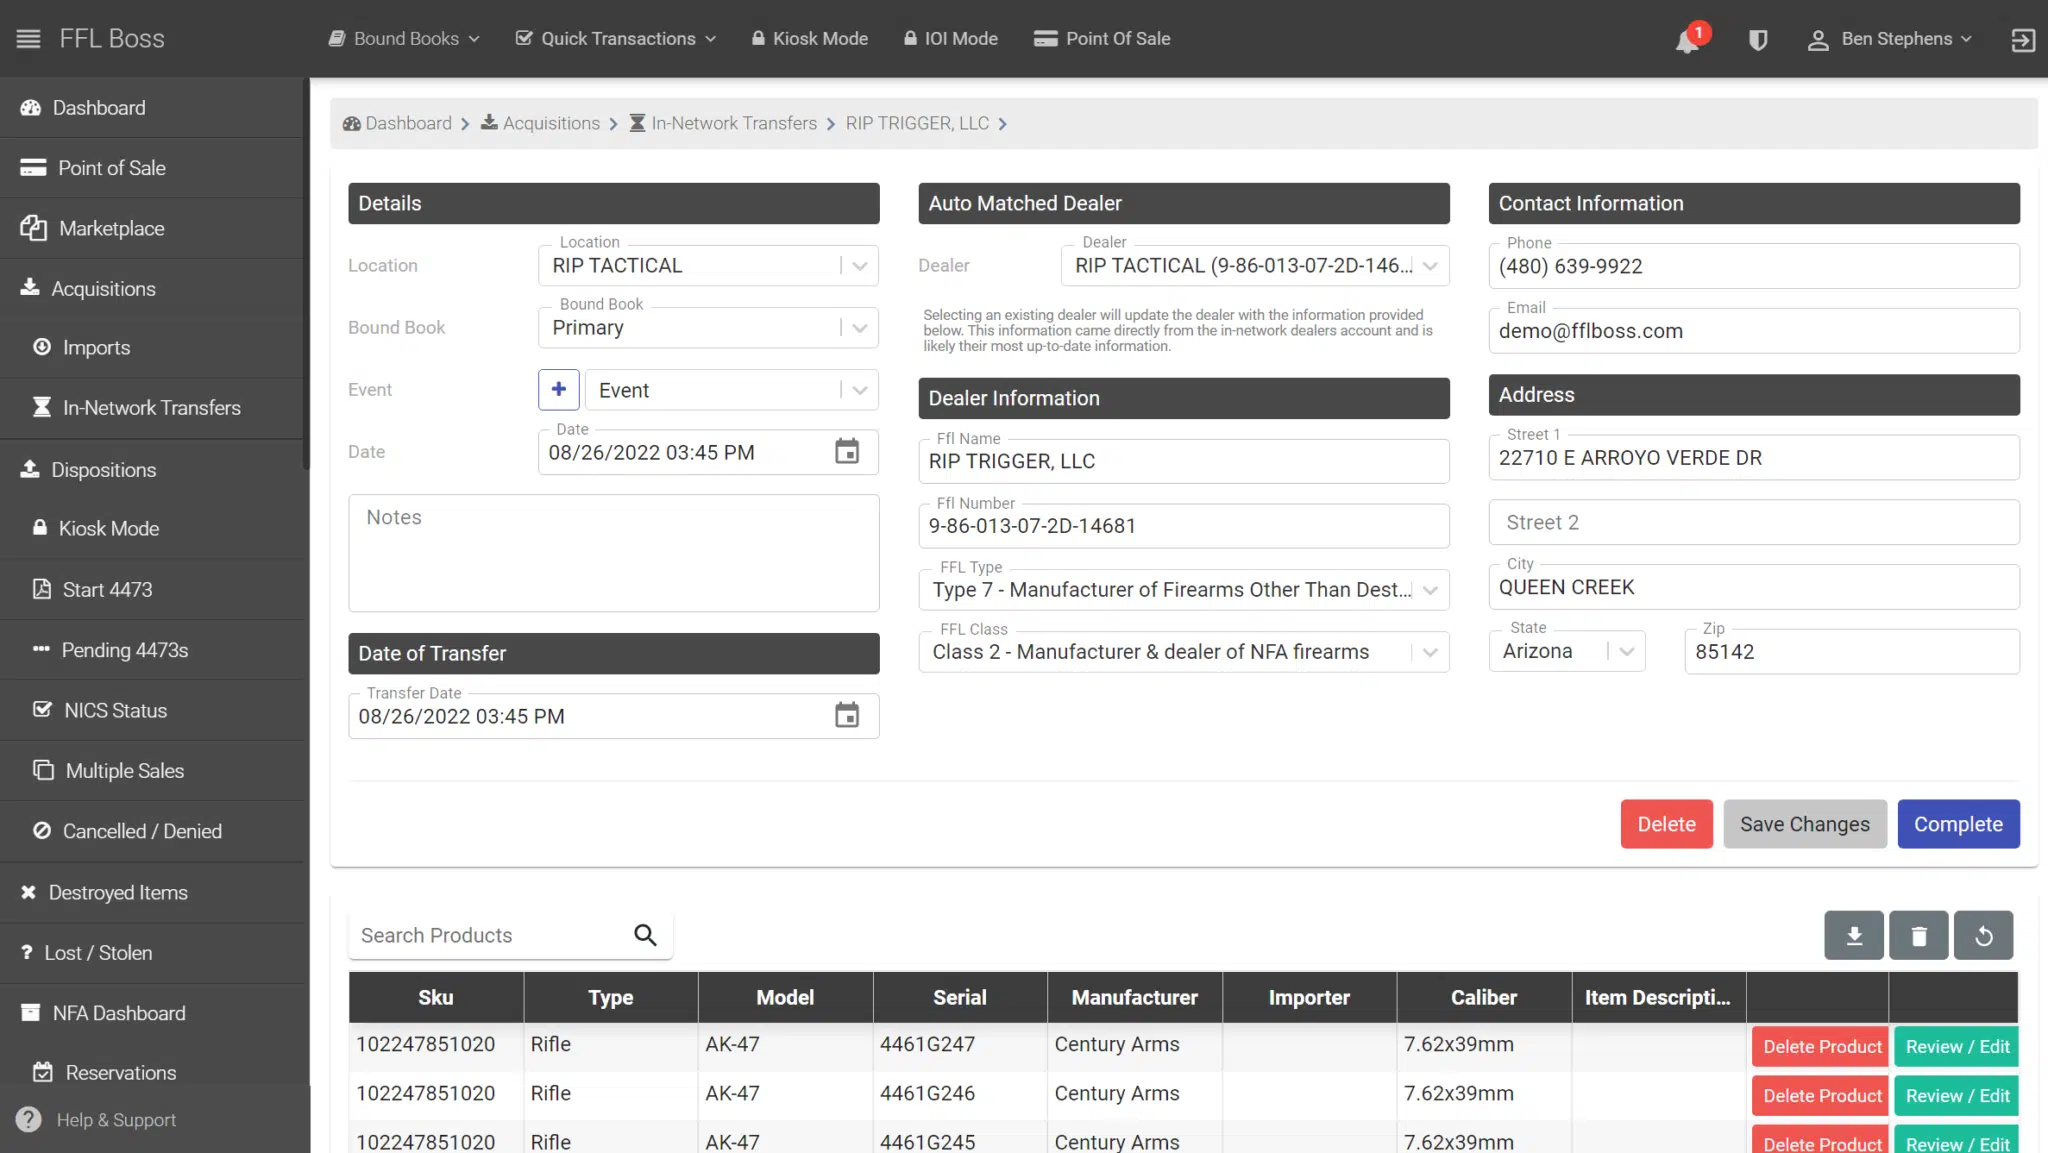This screenshot has width=2048, height=1153.
Task: Open Quick Transactions menu
Action: coord(616,39)
